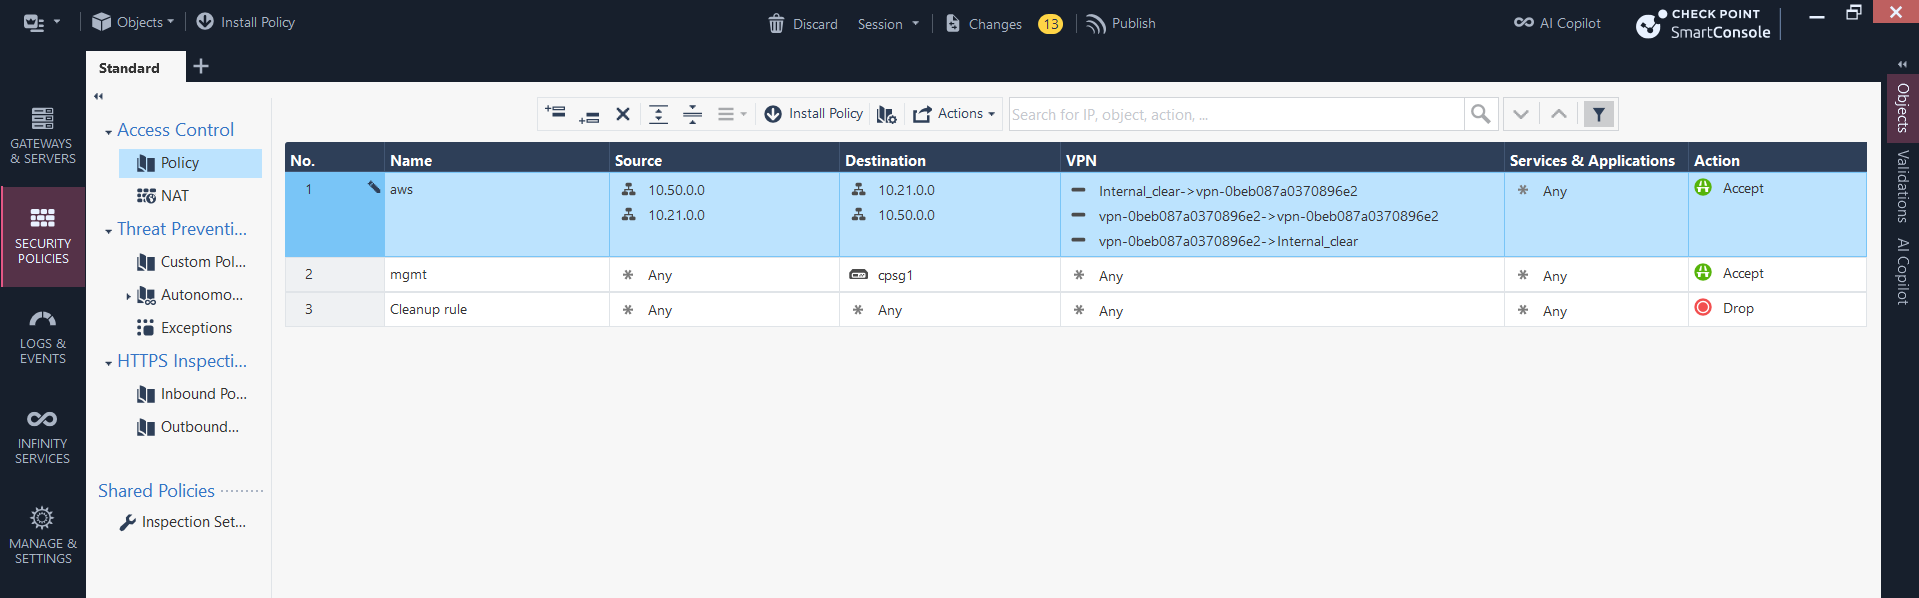Delete the selected rule with X icon
This screenshot has height=598, width=1919.
point(622,114)
